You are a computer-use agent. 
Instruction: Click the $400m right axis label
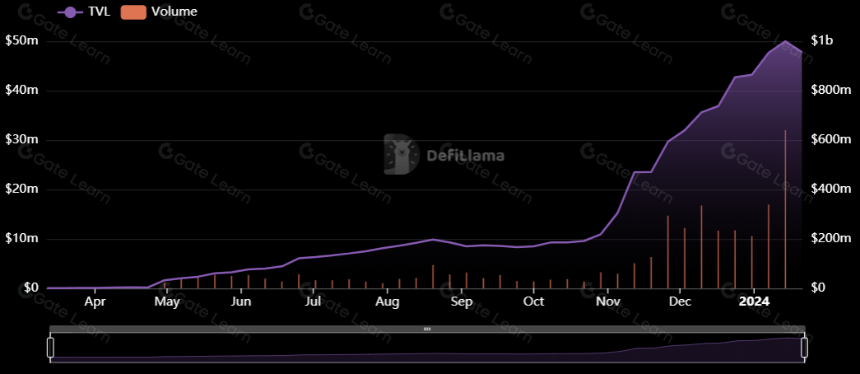[x=831, y=189]
